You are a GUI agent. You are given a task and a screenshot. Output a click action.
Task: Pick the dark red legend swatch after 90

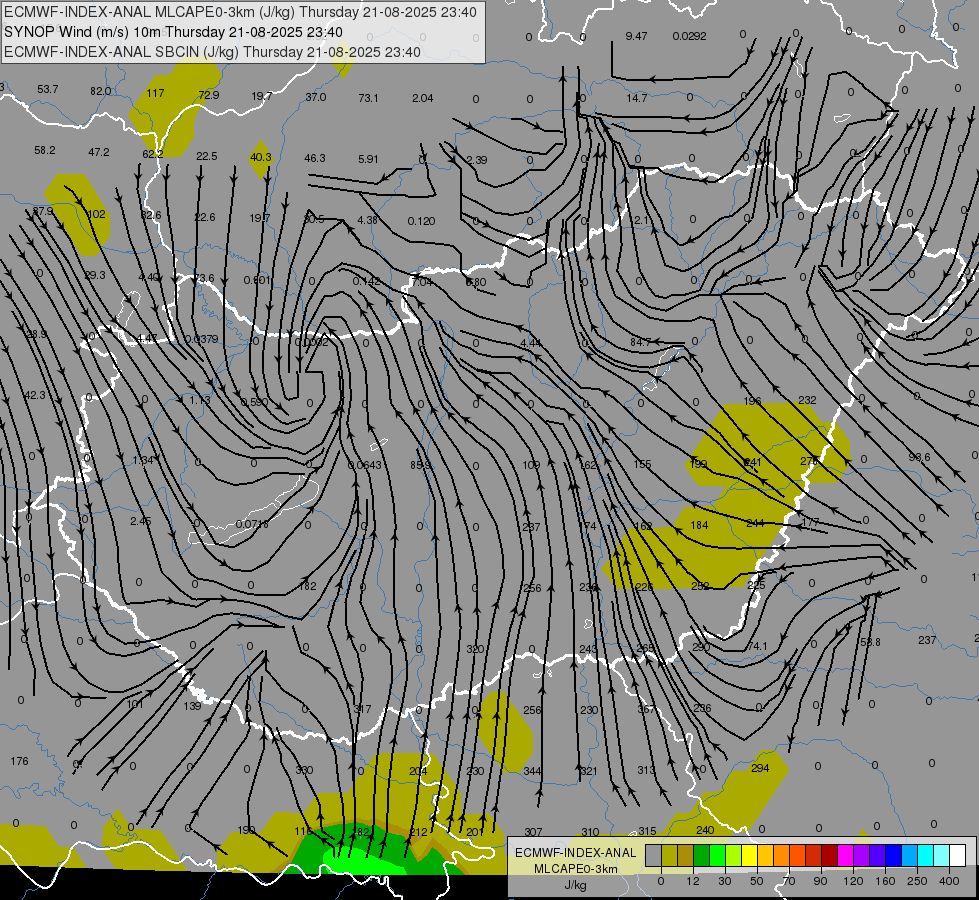(830, 856)
